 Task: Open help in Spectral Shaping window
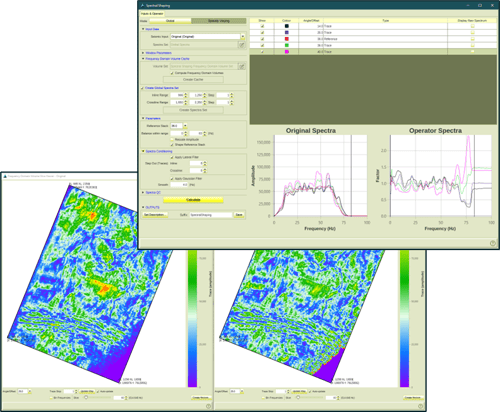(x=493, y=243)
